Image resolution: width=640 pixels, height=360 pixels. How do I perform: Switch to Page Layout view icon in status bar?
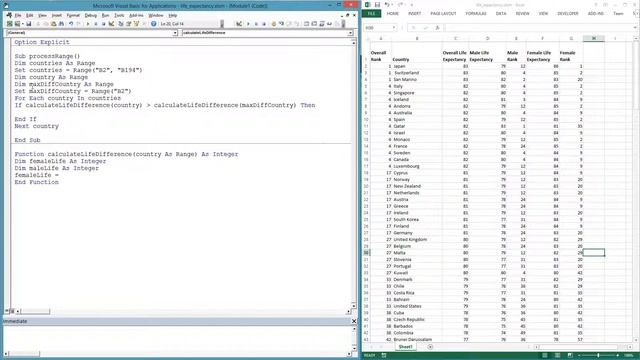557,356
